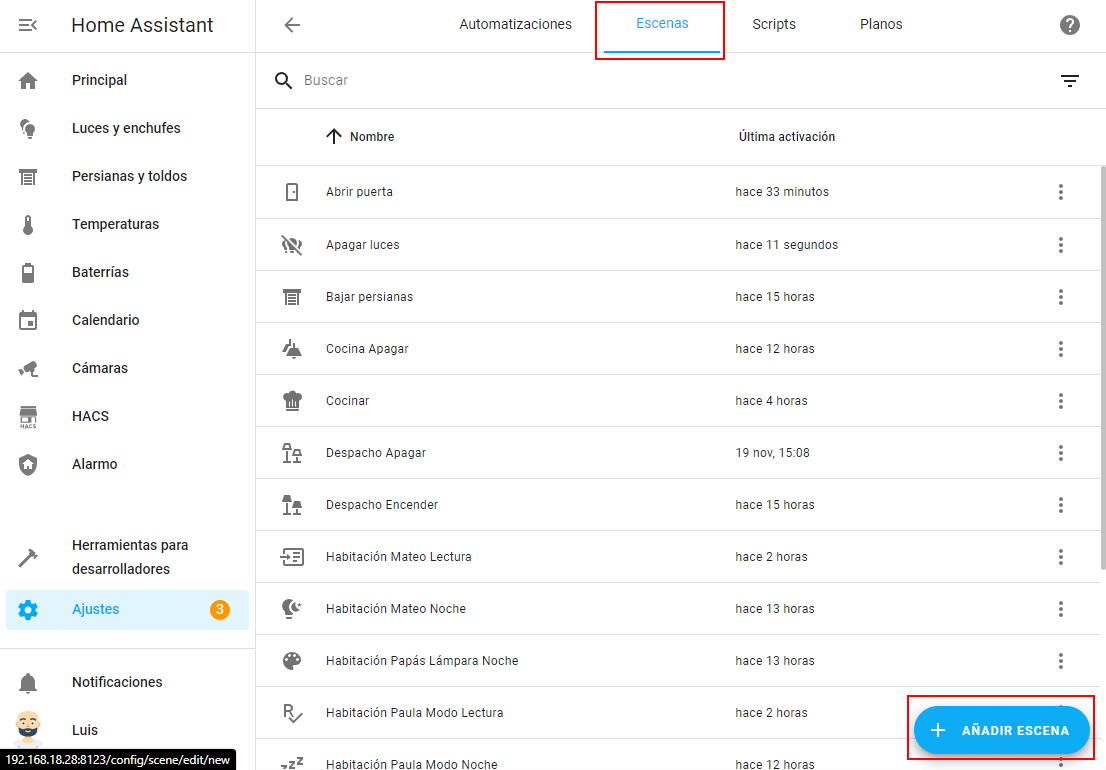Open Cámaras from the sidebar

[x=100, y=368]
